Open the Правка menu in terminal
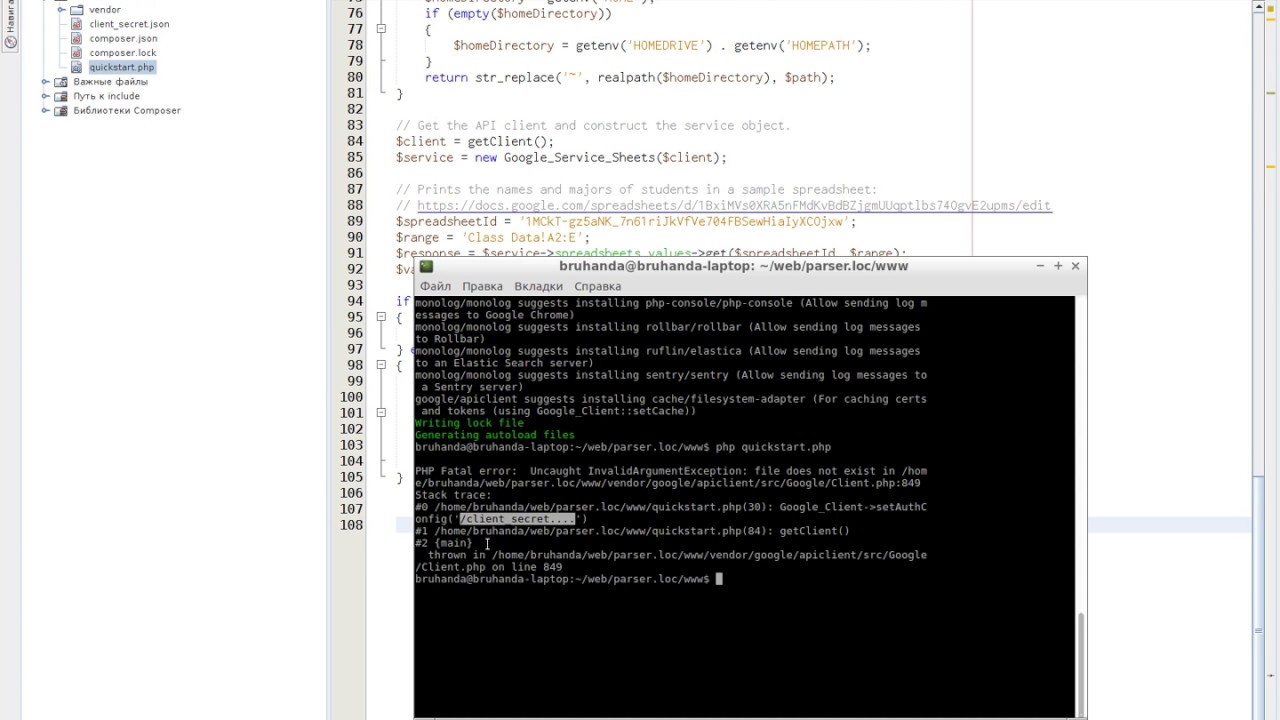Viewport: 1280px width, 720px height. [x=482, y=286]
